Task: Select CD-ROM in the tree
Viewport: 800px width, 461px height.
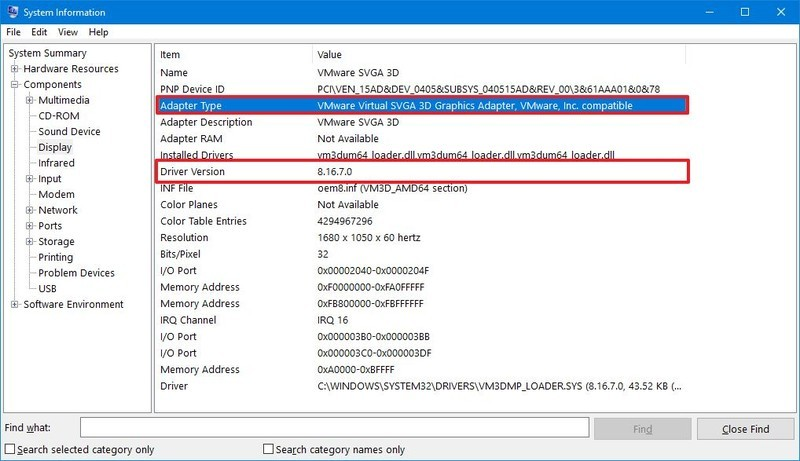Action: click(x=59, y=116)
